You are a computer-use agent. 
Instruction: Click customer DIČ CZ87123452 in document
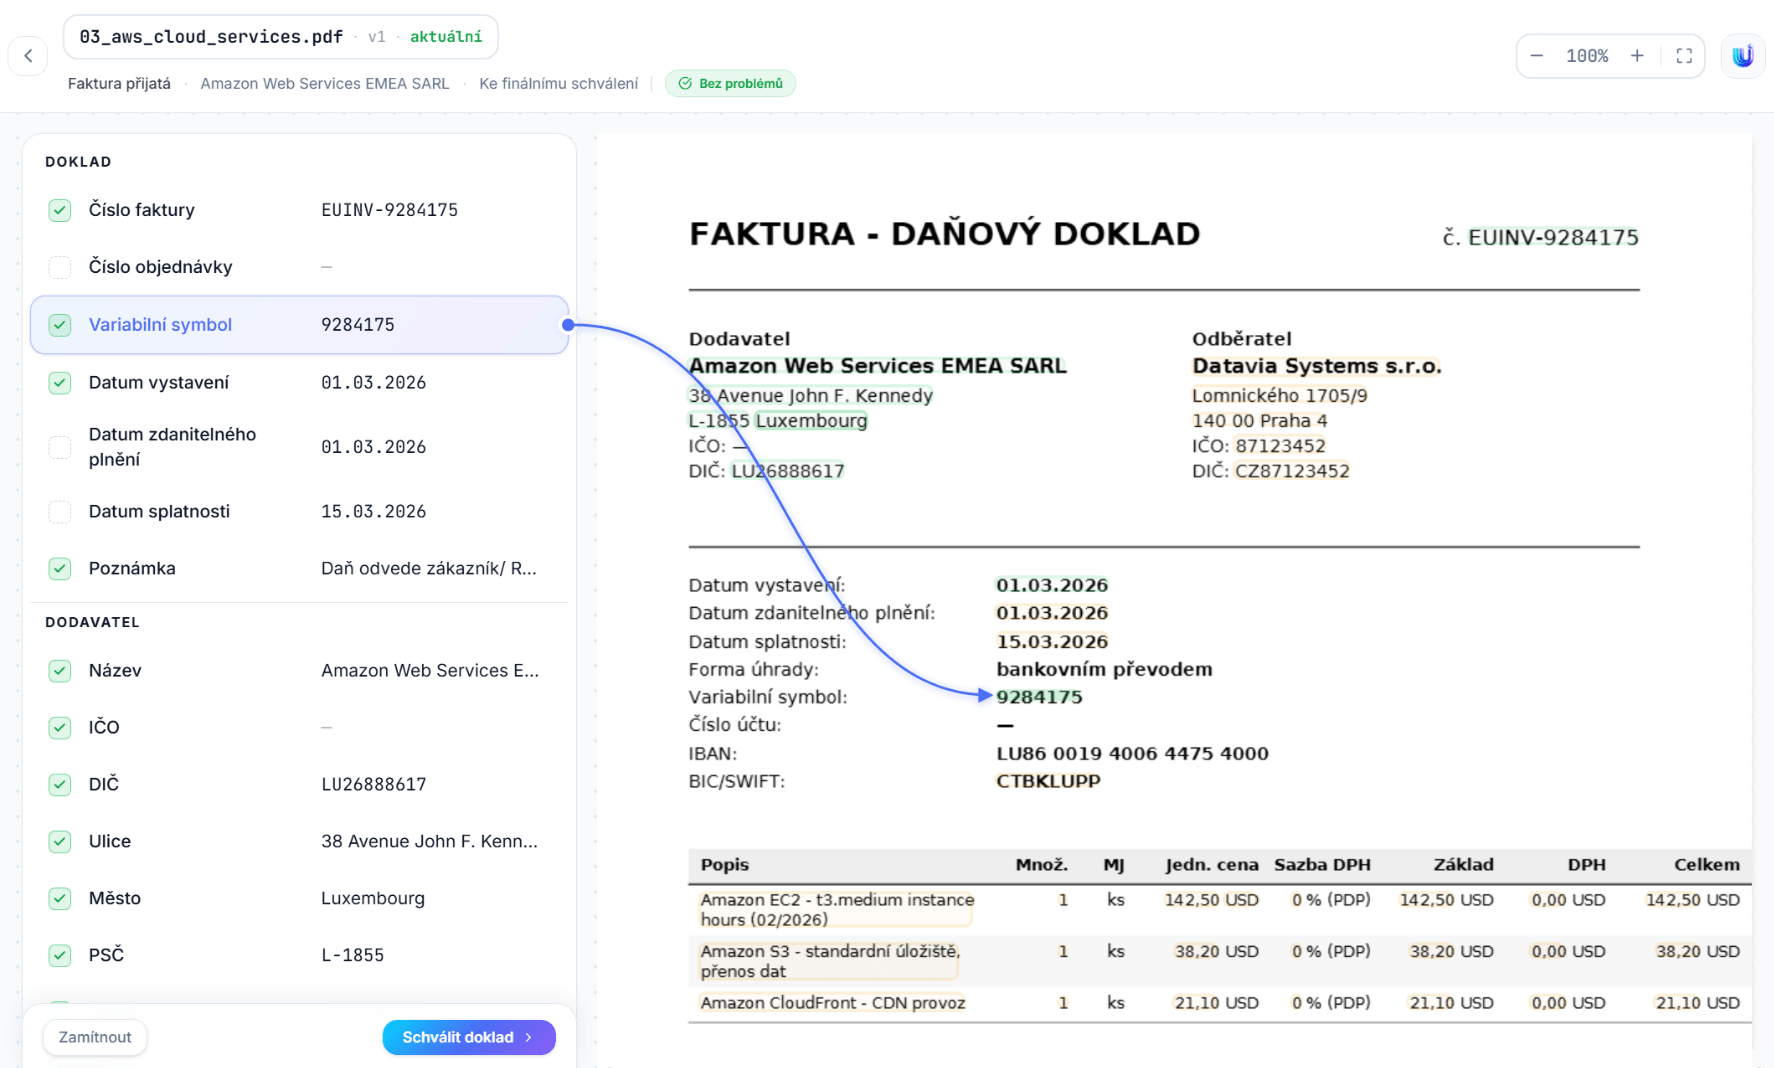coord(1292,471)
